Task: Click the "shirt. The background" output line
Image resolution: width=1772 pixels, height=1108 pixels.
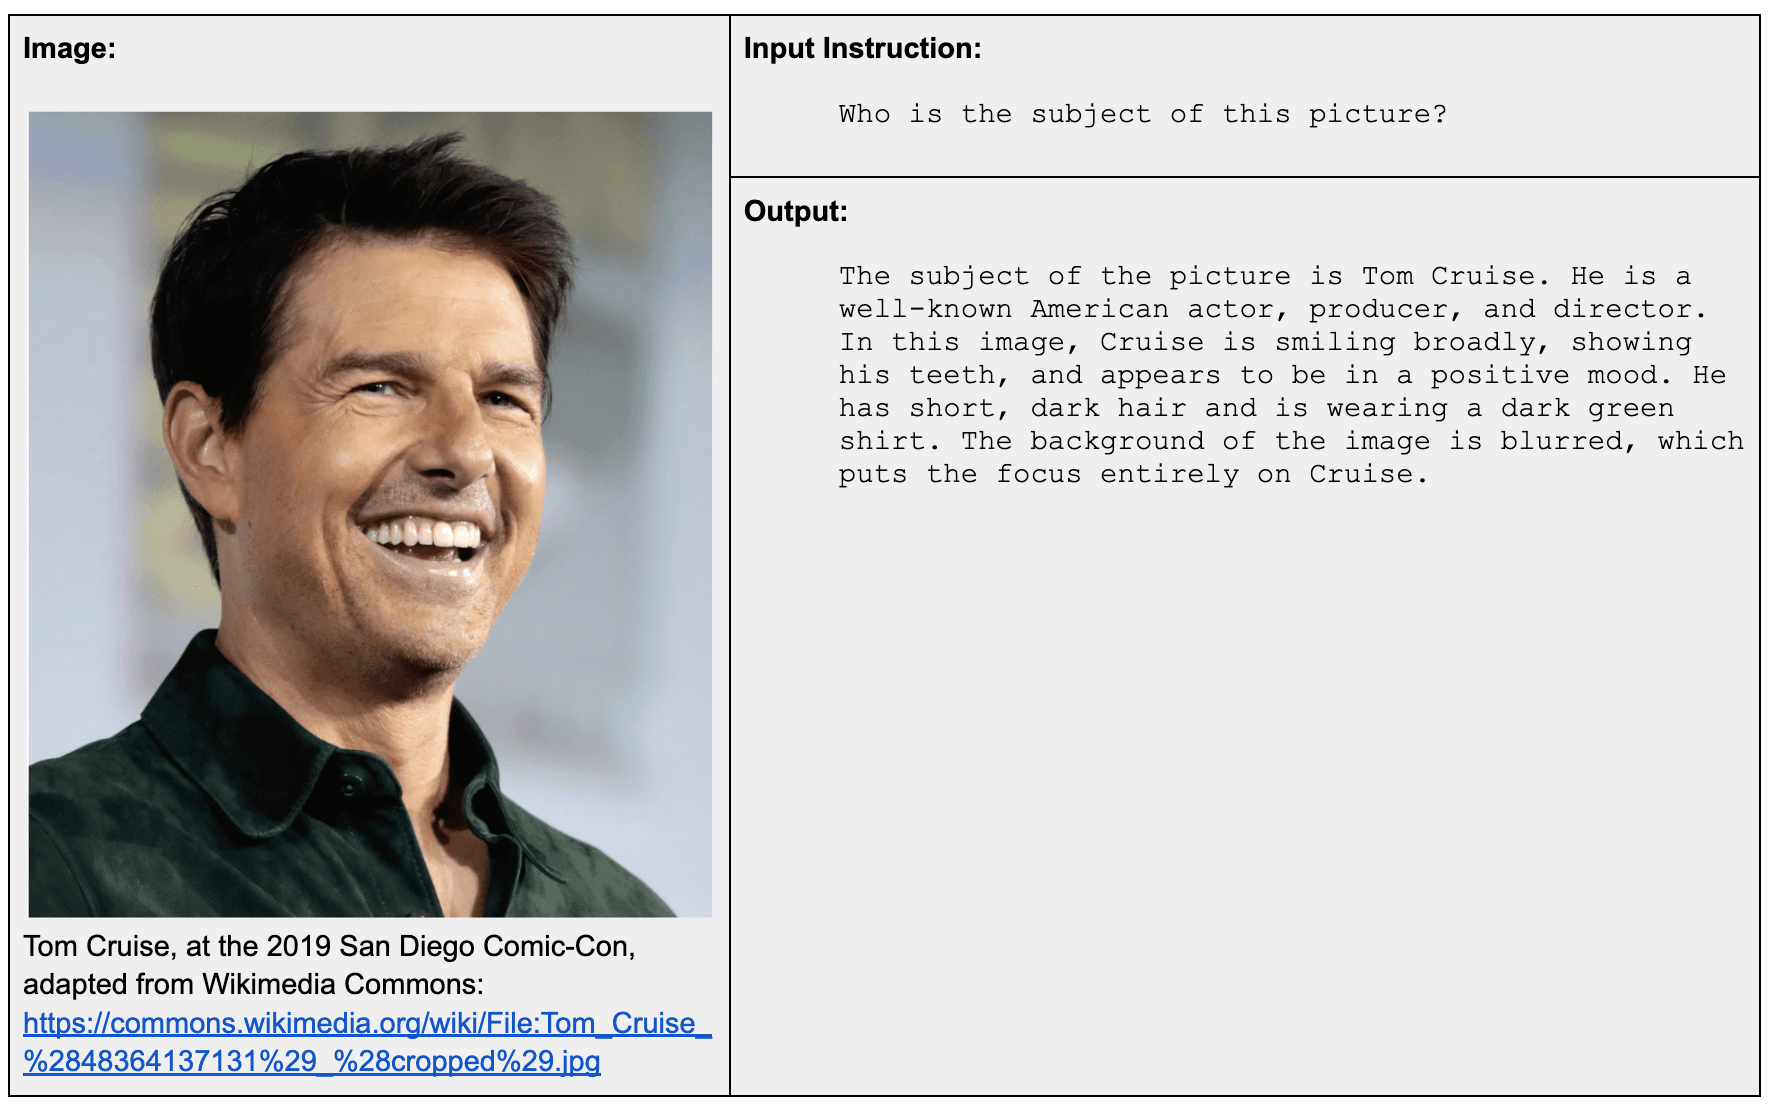Action: [1290, 441]
